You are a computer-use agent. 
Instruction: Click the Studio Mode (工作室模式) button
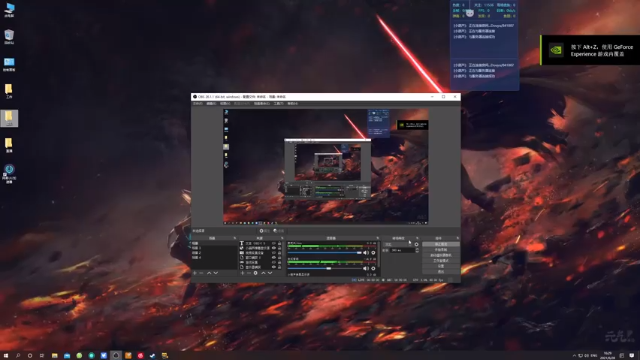coord(441,260)
